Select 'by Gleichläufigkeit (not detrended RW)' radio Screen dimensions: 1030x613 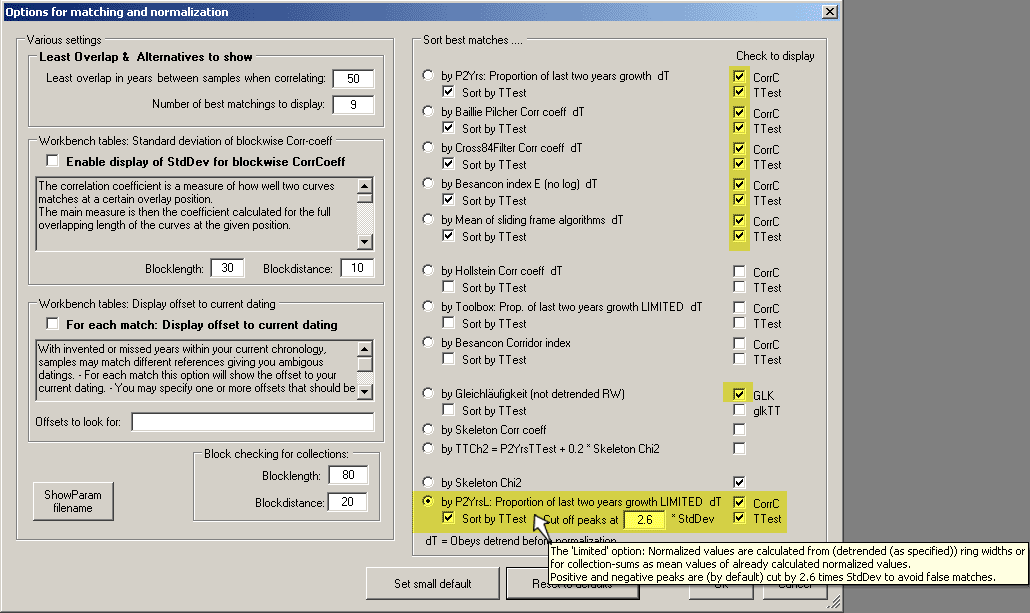tap(428, 393)
